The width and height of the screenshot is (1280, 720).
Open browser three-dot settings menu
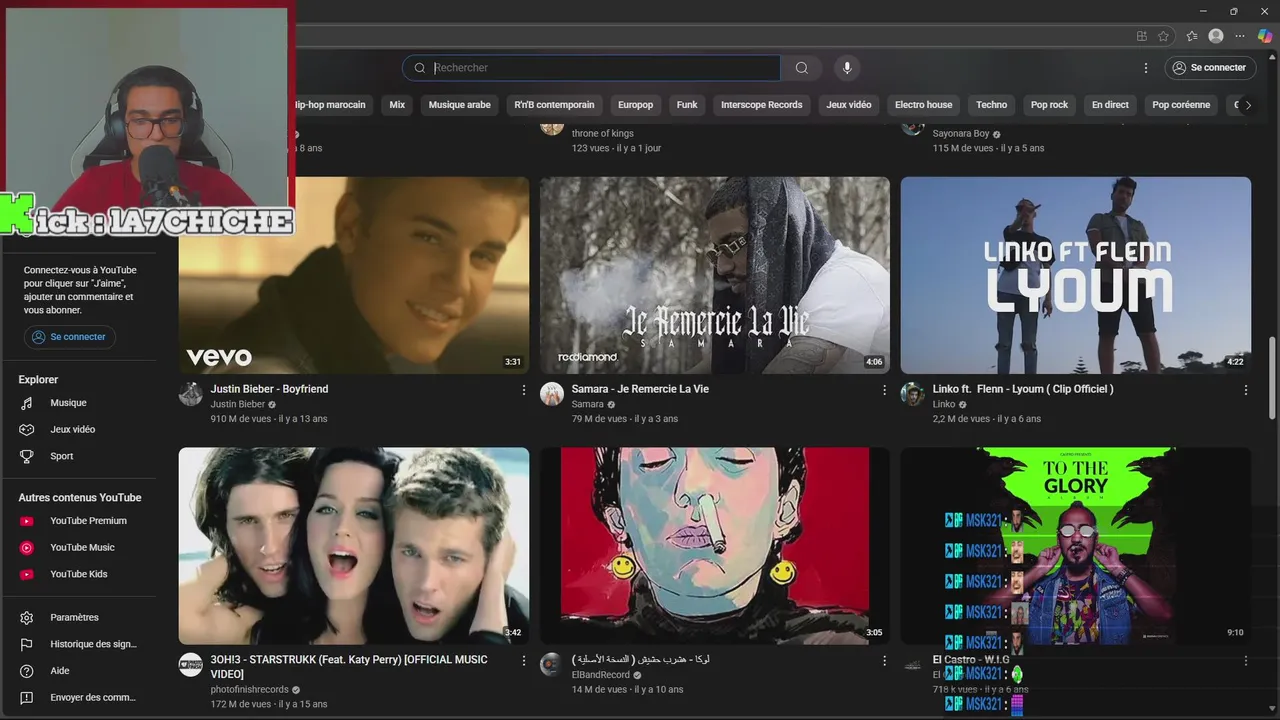click(1240, 36)
